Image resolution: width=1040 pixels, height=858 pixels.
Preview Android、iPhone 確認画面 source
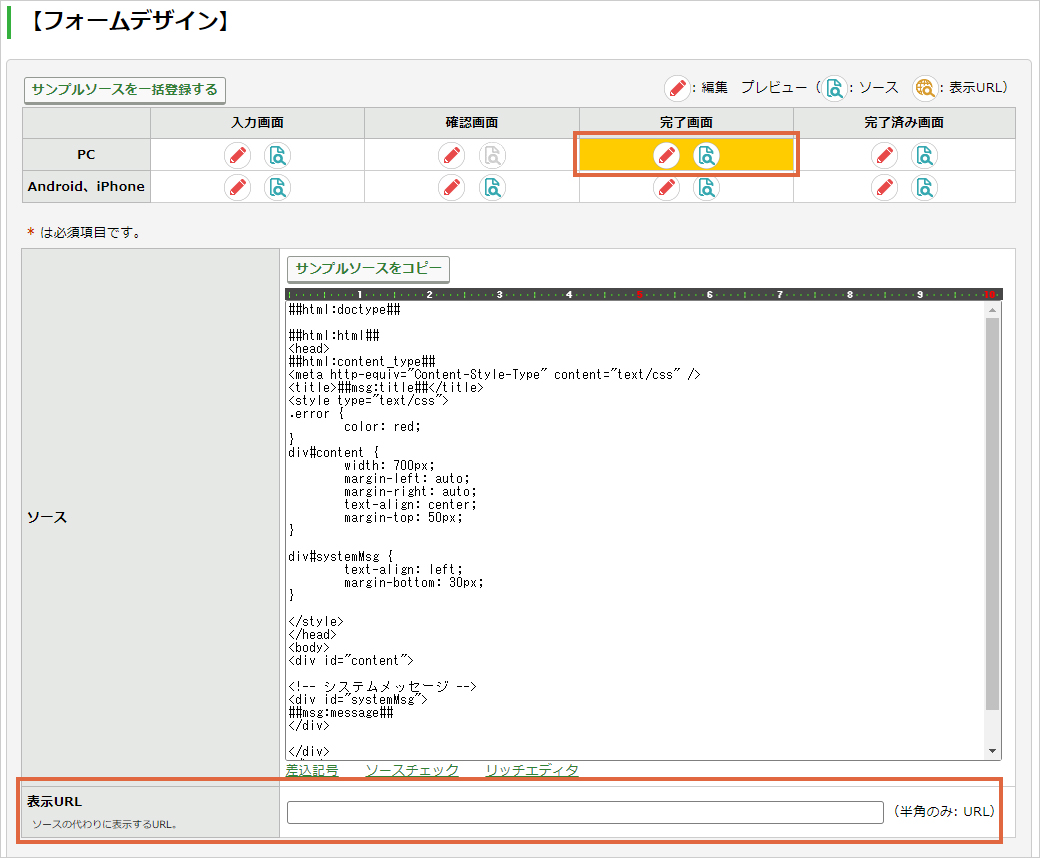[x=492, y=188]
